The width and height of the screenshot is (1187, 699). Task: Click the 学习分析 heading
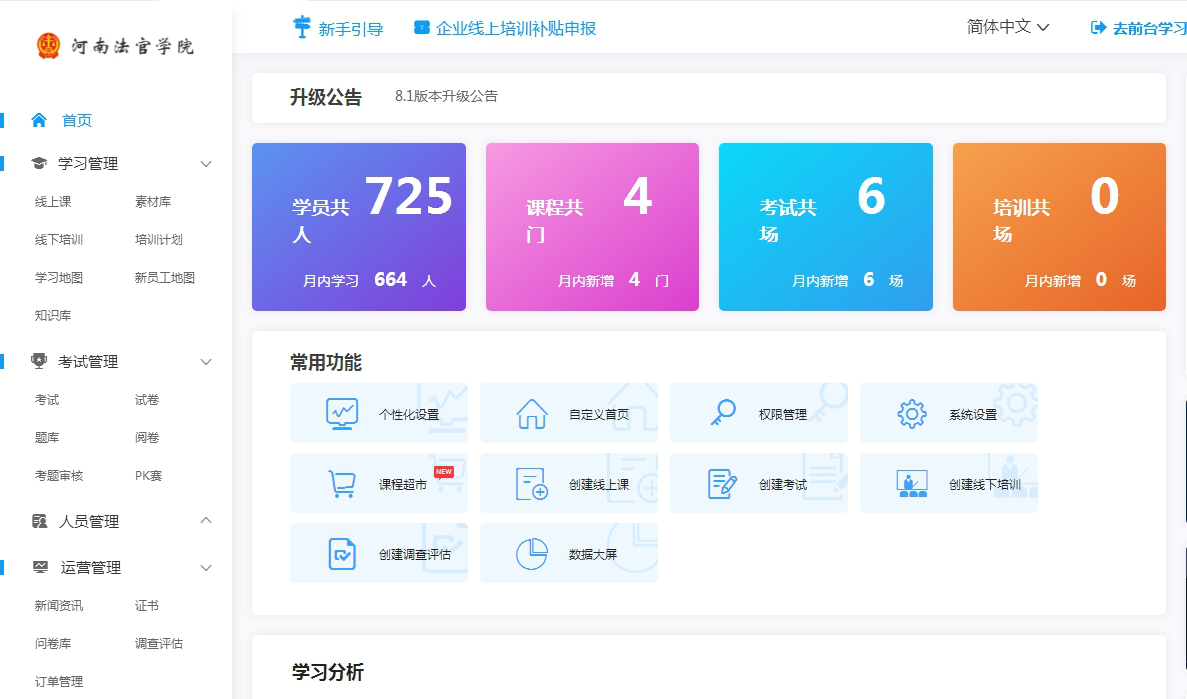pos(327,672)
